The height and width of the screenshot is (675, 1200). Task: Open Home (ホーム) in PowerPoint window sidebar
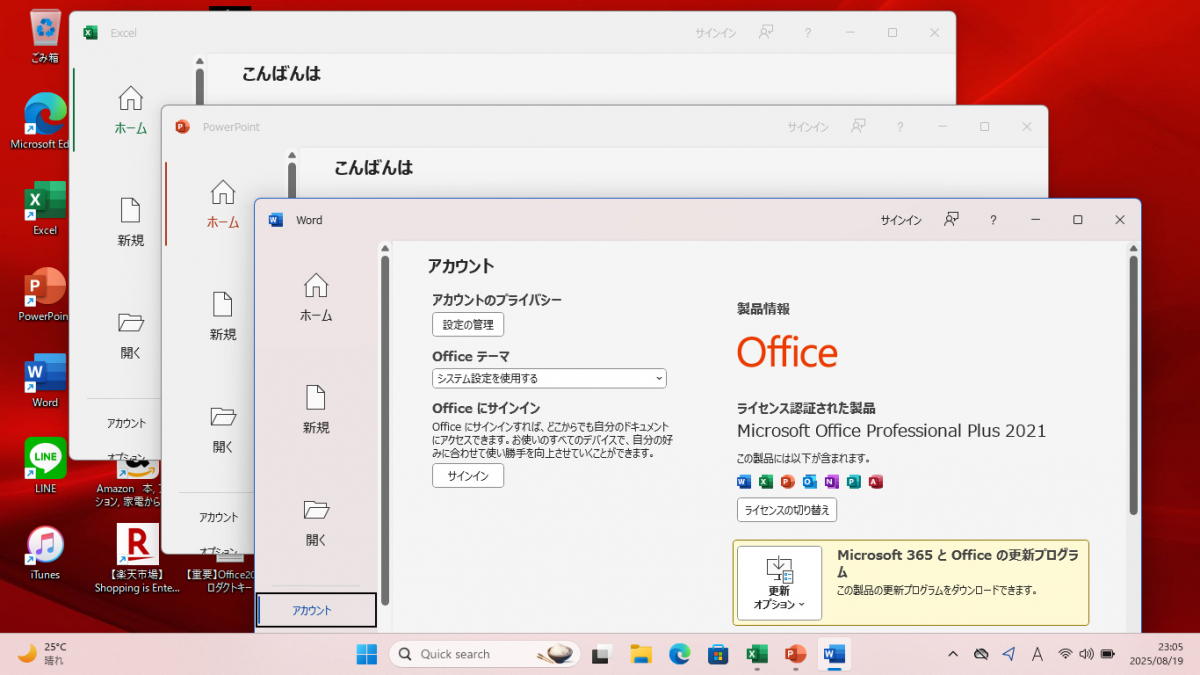[223, 204]
